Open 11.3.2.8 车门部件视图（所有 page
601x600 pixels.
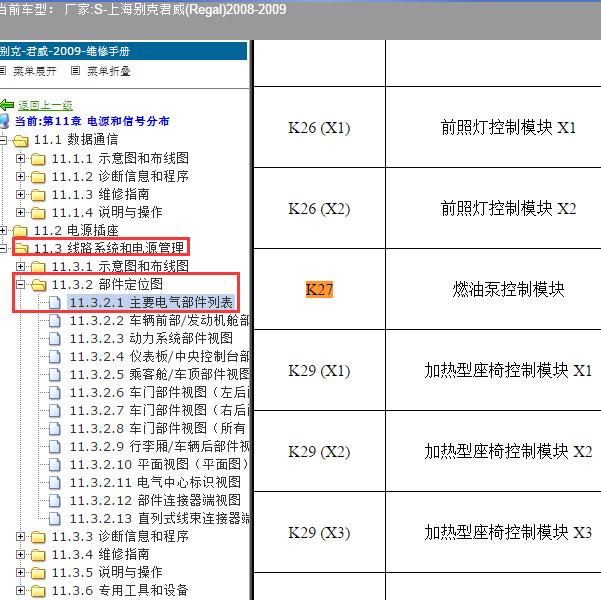tap(158, 428)
